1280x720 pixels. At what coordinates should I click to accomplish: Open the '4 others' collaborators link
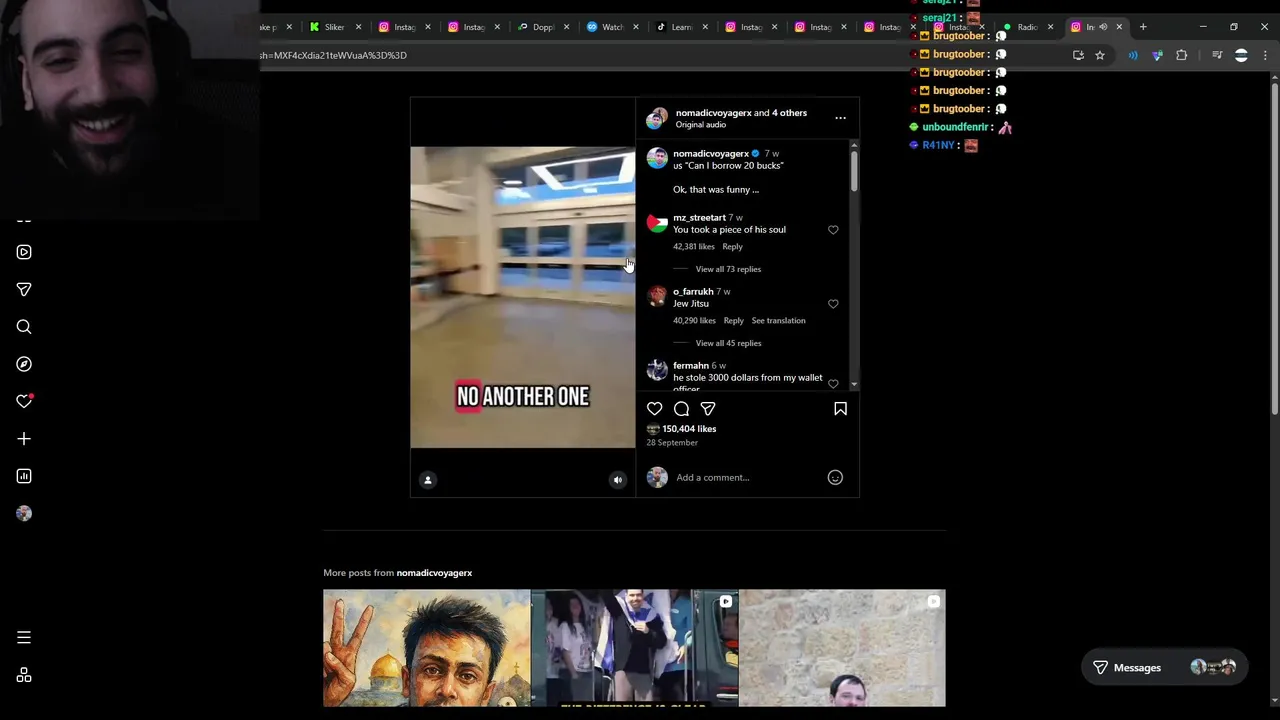coord(789,113)
